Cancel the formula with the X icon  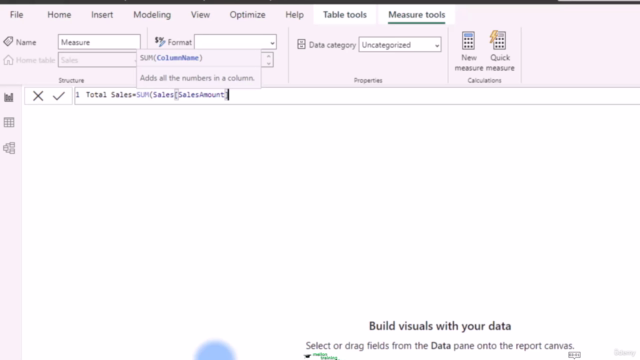(x=38, y=96)
